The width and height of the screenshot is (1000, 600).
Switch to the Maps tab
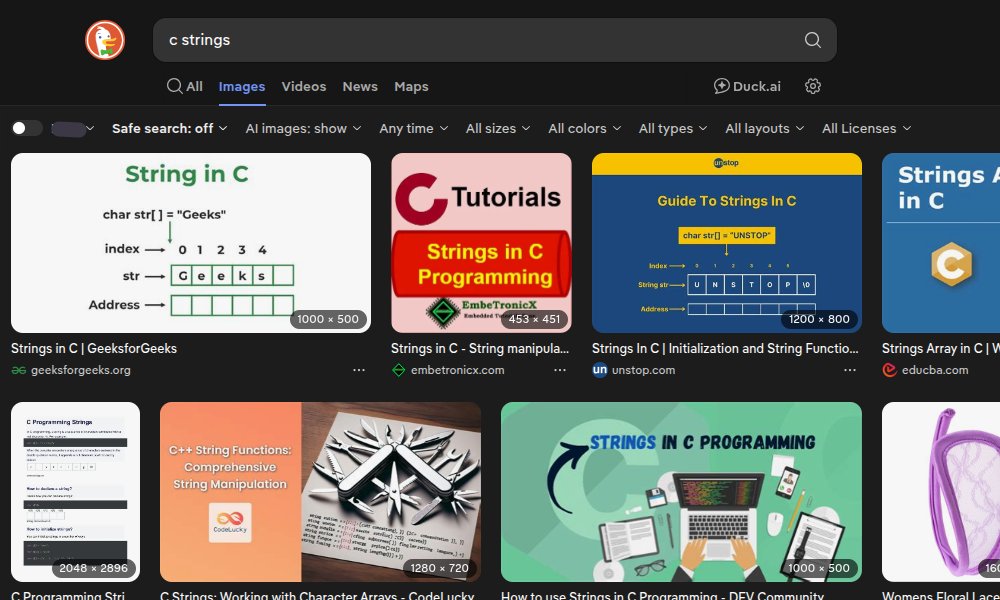pyautogui.click(x=411, y=86)
